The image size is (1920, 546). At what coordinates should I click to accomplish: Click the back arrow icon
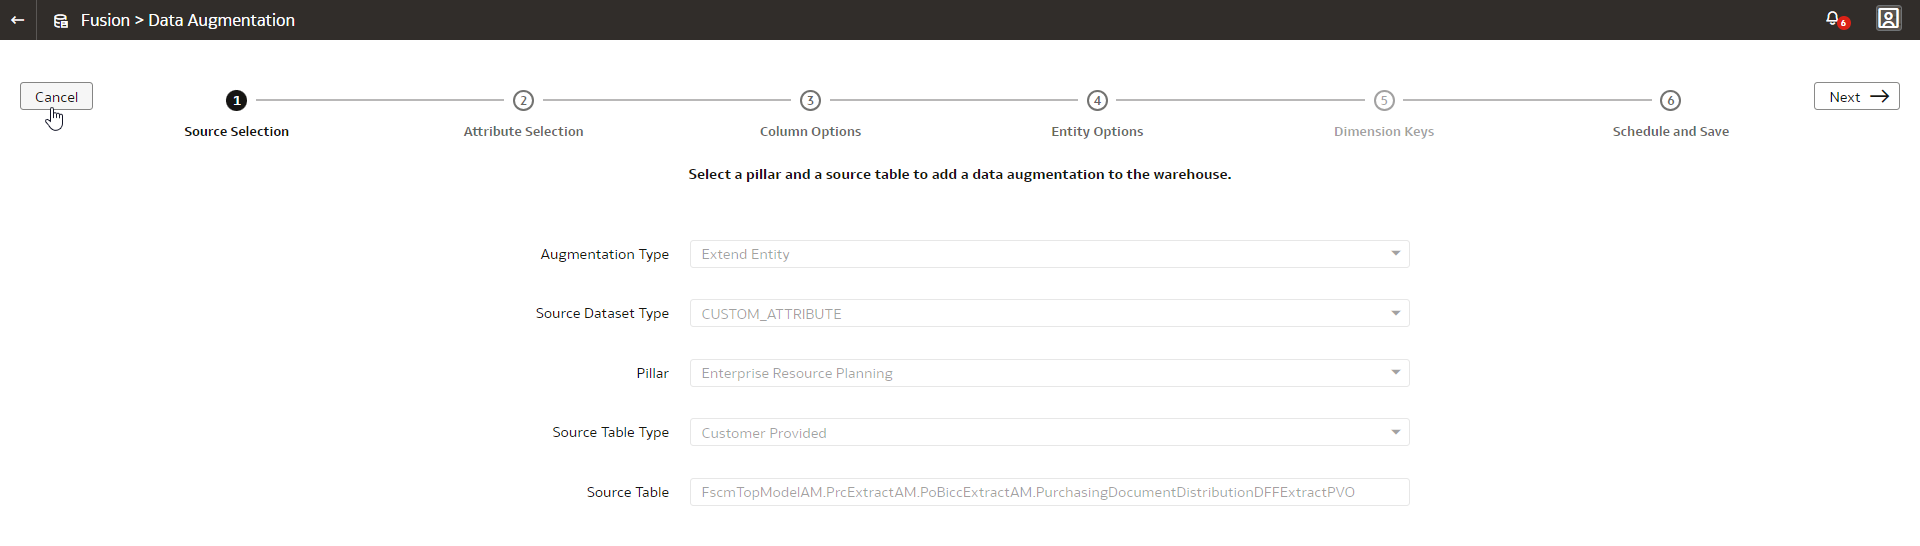pyautogui.click(x=17, y=20)
